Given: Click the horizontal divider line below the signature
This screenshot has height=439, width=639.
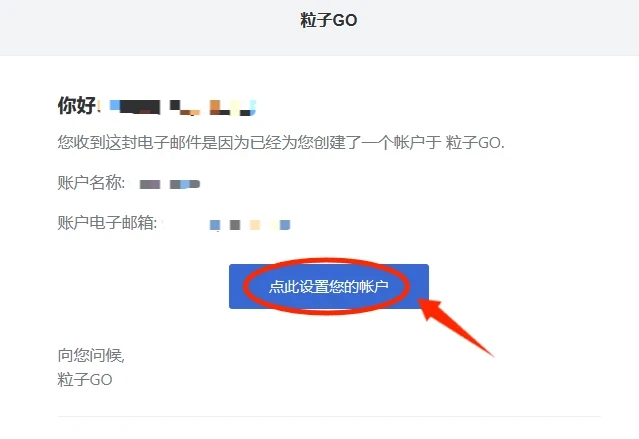Looking at the screenshot, I should pos(329,417).
